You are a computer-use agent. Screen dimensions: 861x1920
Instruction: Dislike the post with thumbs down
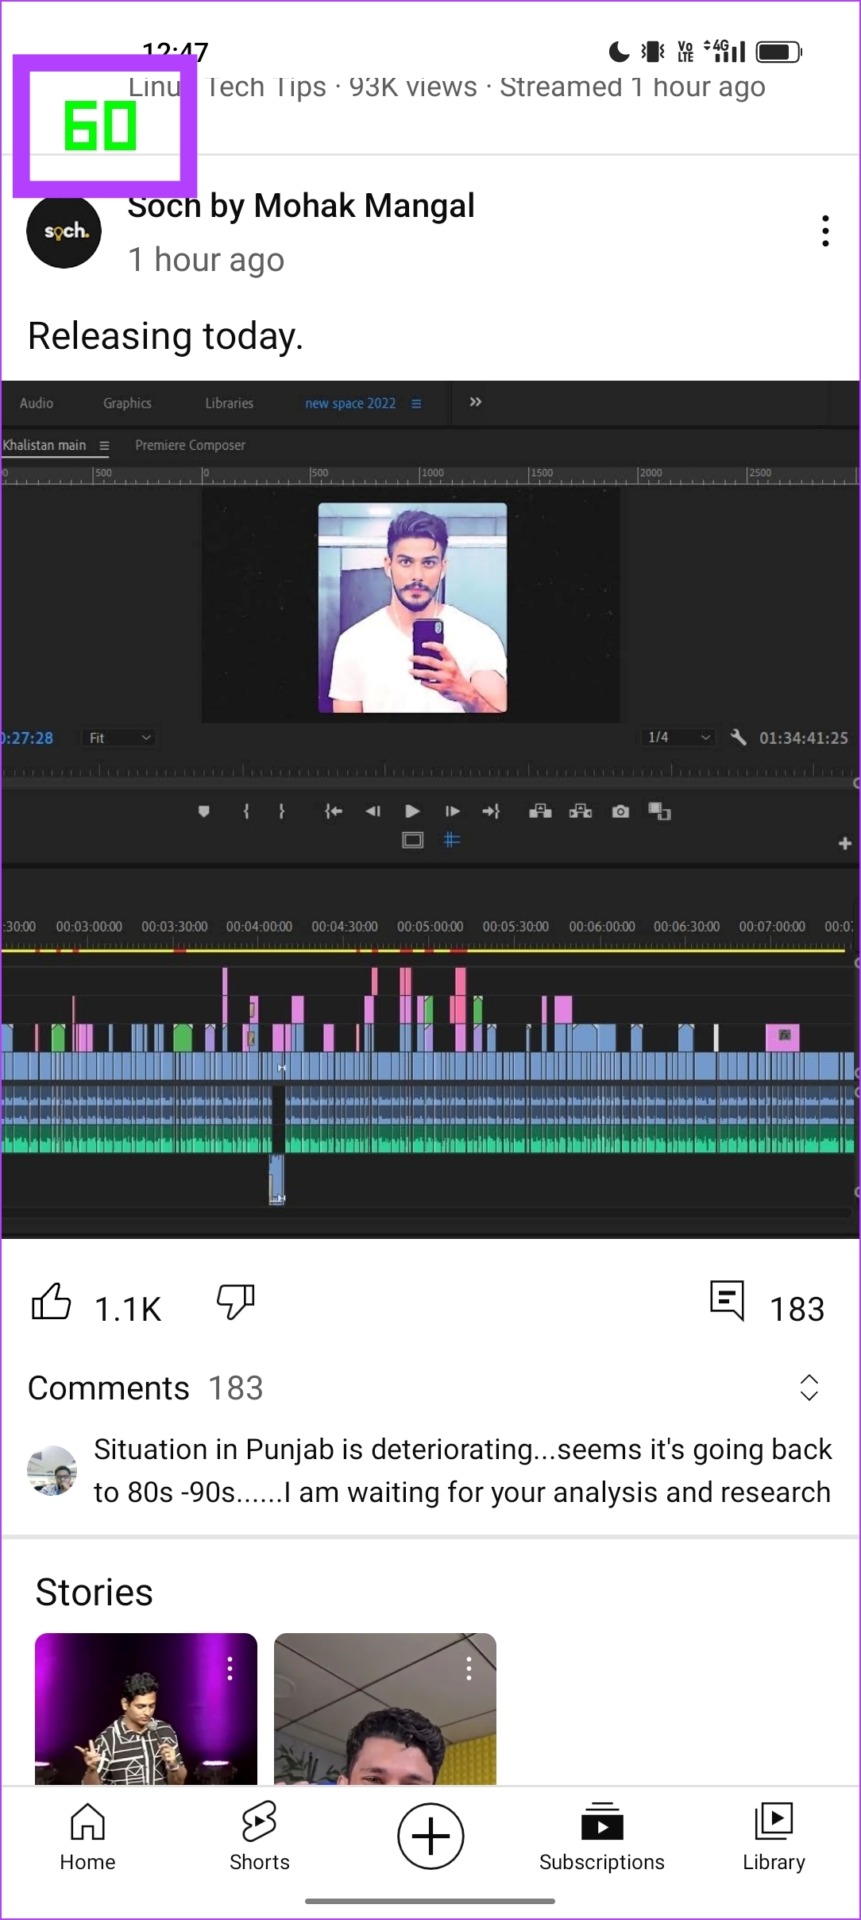point(236,1303)
